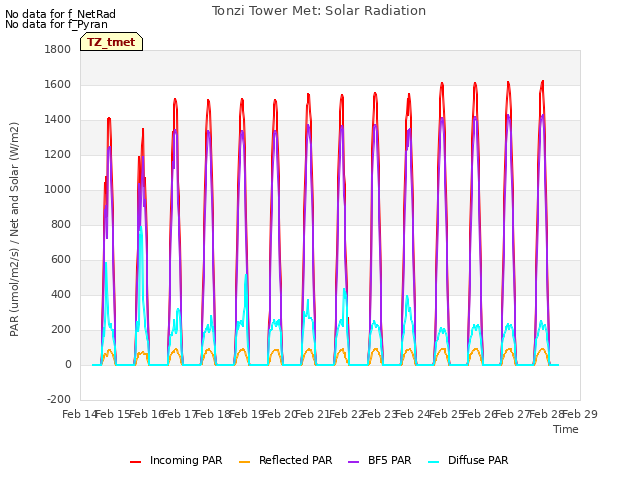Screen dimensions: 640x480
Task: Click the Feb 15 cyan Diffuse PAR spike
Action: point(141,228)
